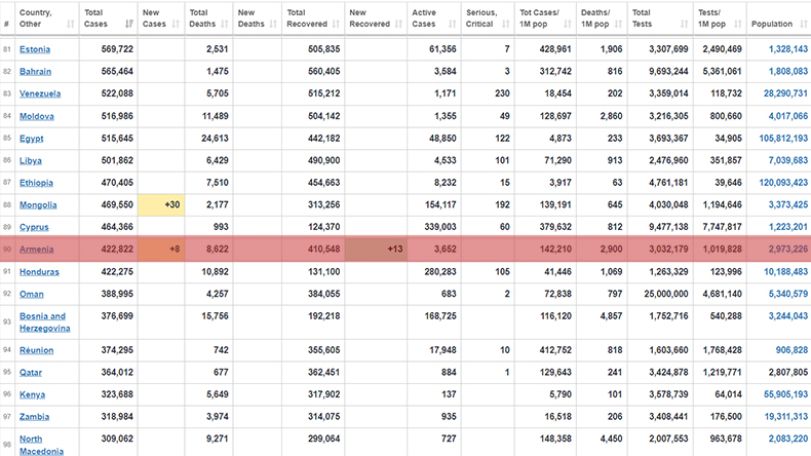Sort by Total Deaths arrow icon

[224, 24]
